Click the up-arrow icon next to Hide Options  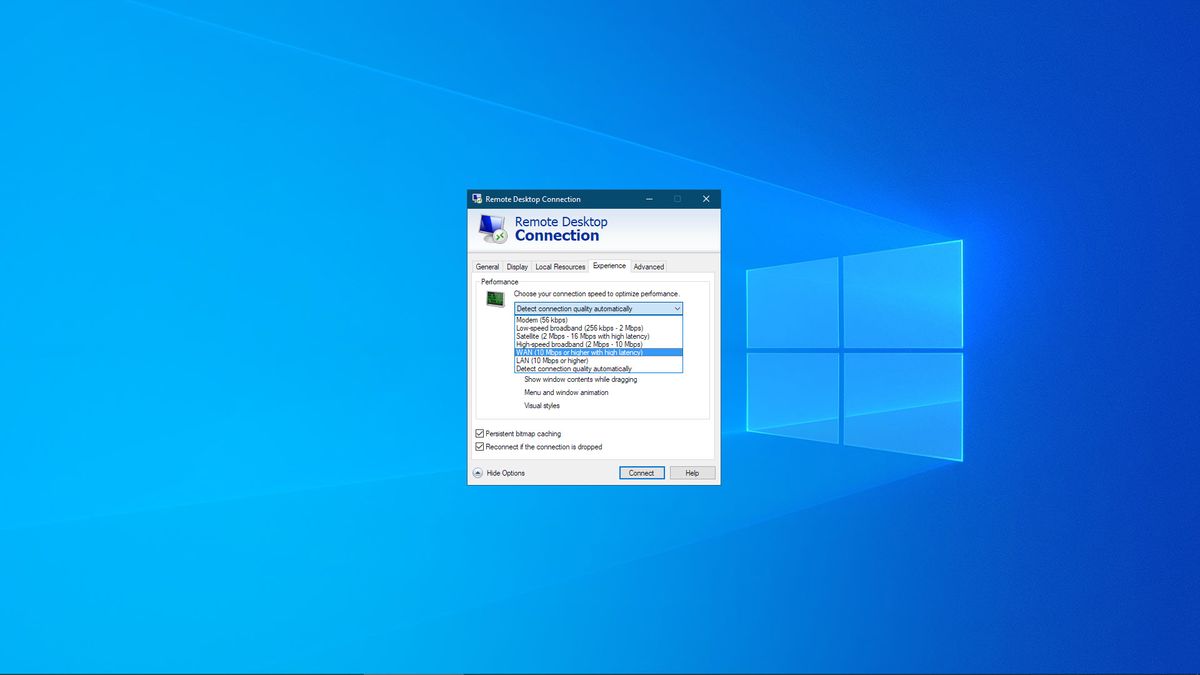click(478, 472)
